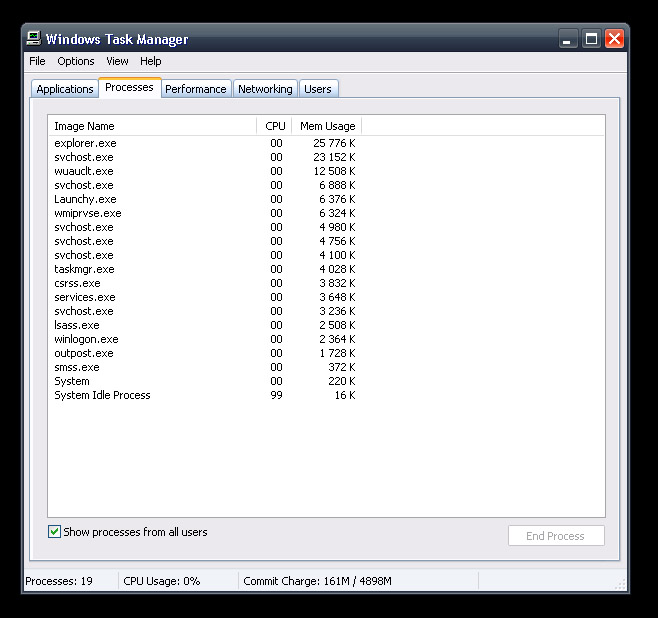Click Commit Charge status bar entry
Image resolution: width=658 pixels, height=618 pixels.
coord(317,581)
